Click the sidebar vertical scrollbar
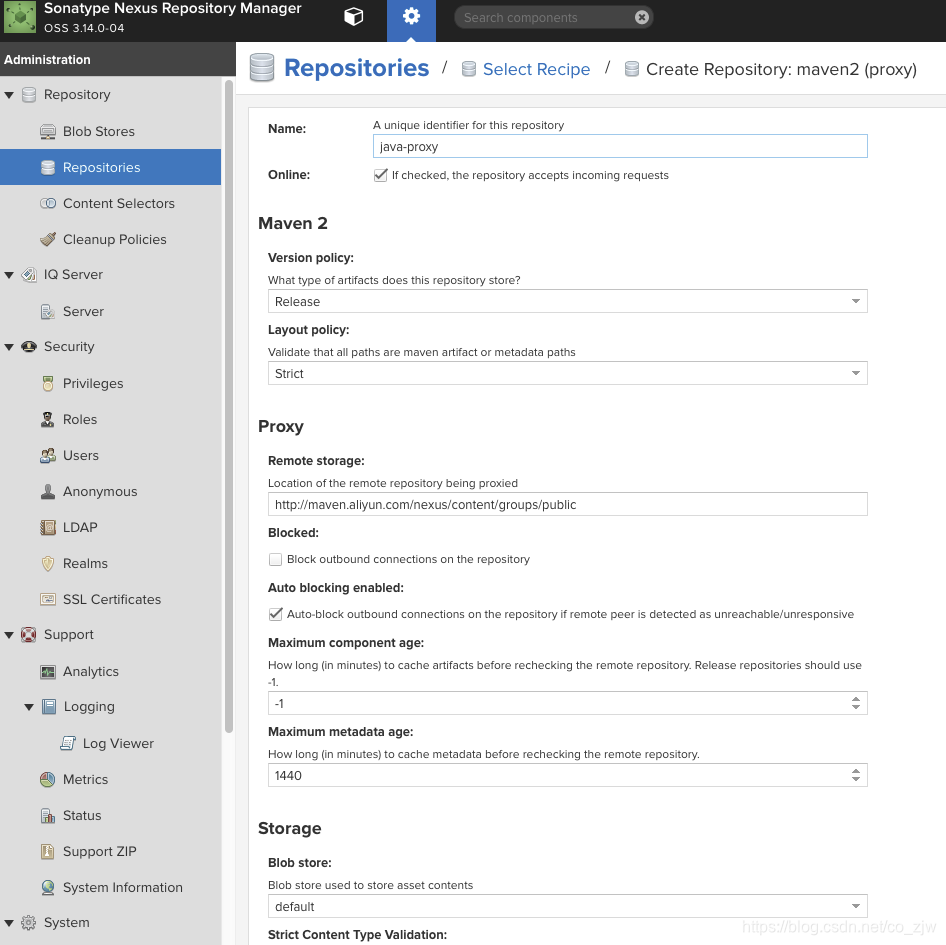The image size is (946, 945). point(229,406)
